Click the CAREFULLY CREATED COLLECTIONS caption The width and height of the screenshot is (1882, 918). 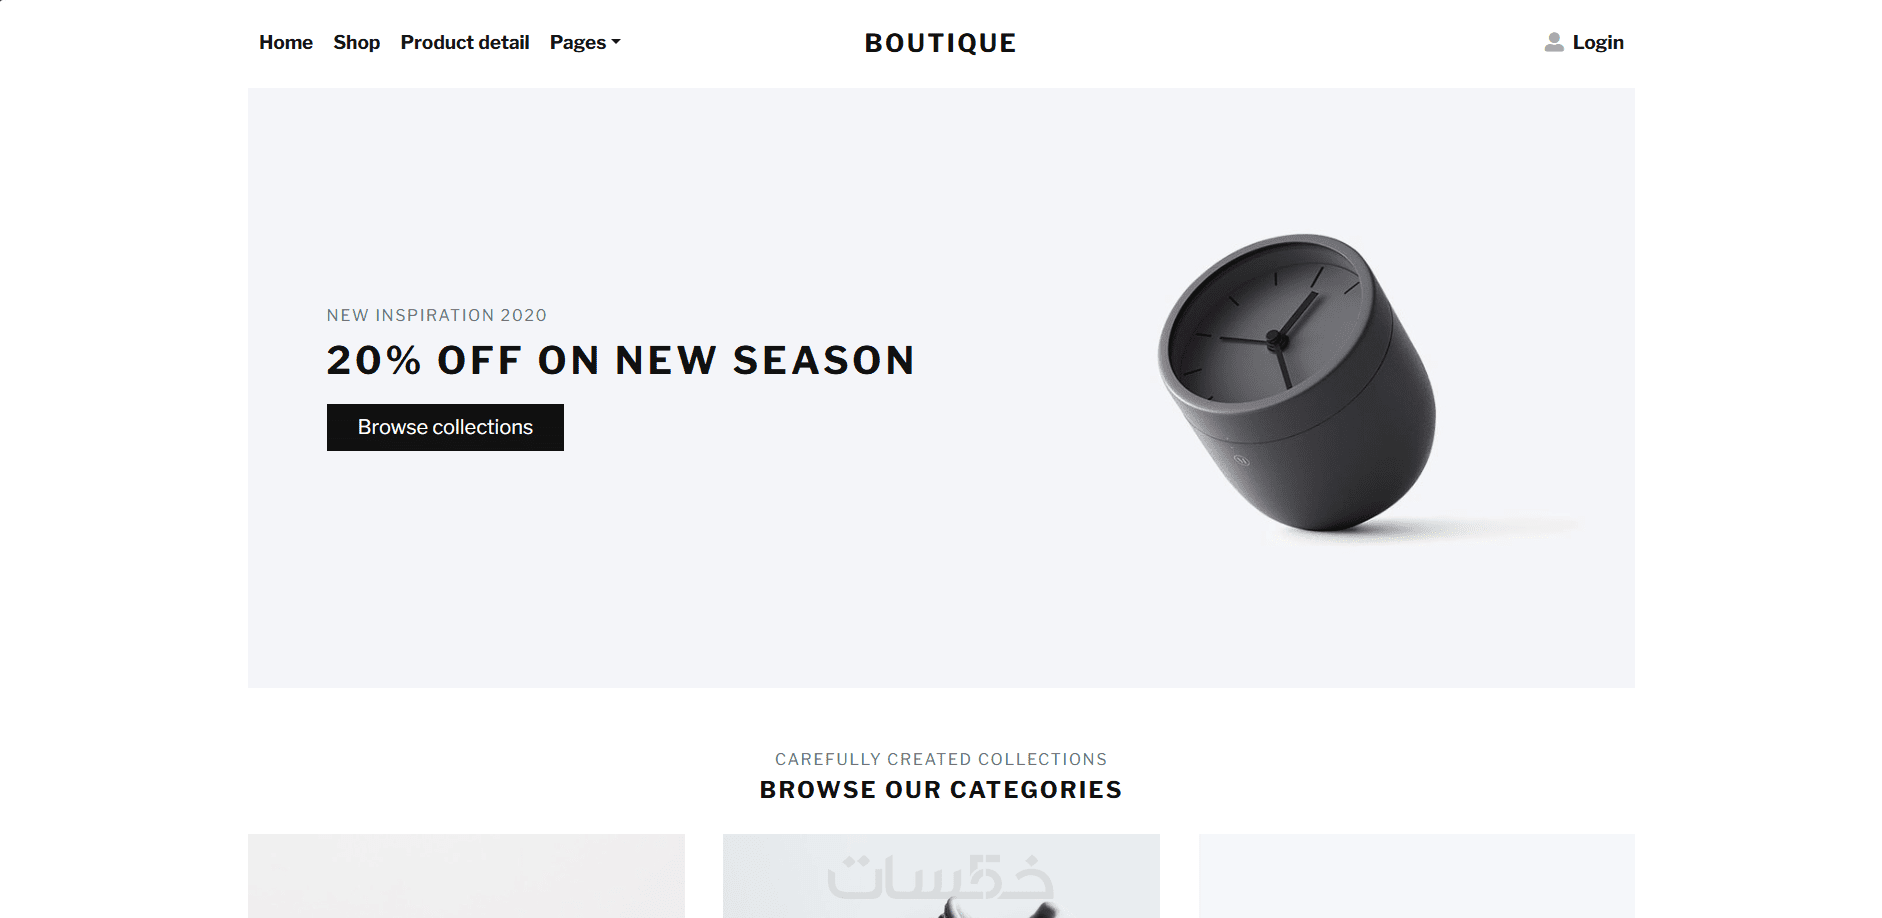coord(941,759)
